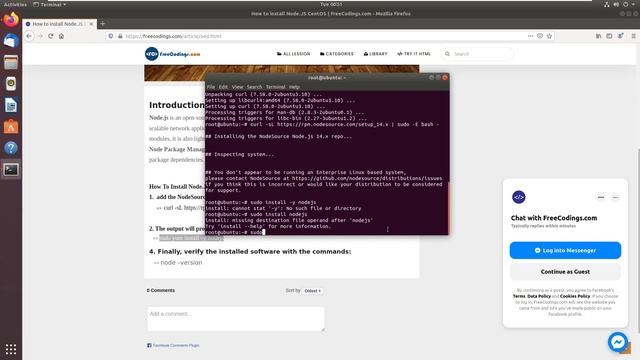Viewport: 640px width, 360px height.
Task: Open the clock showing Tue 00:51
Action: [x=331, y=4]
